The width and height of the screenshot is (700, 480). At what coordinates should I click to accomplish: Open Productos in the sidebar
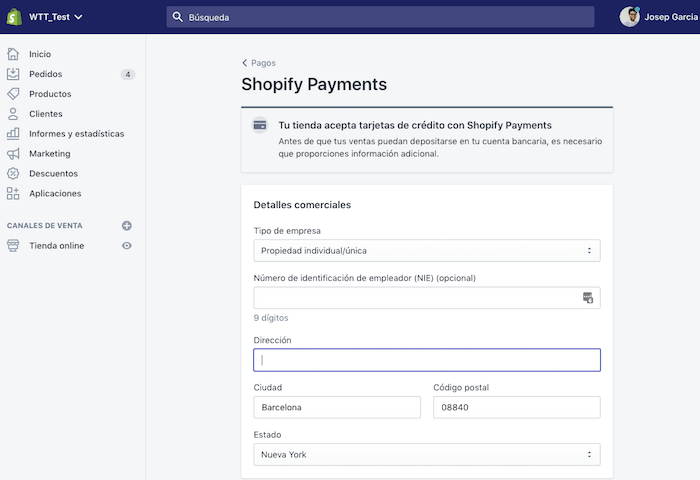pos(50,94)
